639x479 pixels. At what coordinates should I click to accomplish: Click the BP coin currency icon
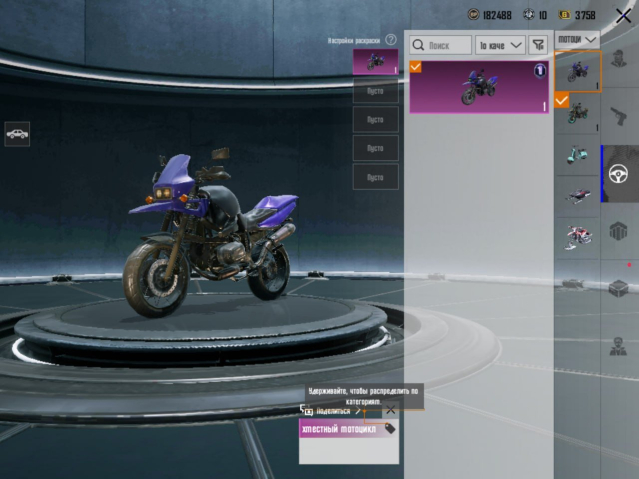(x=473, y=15)
